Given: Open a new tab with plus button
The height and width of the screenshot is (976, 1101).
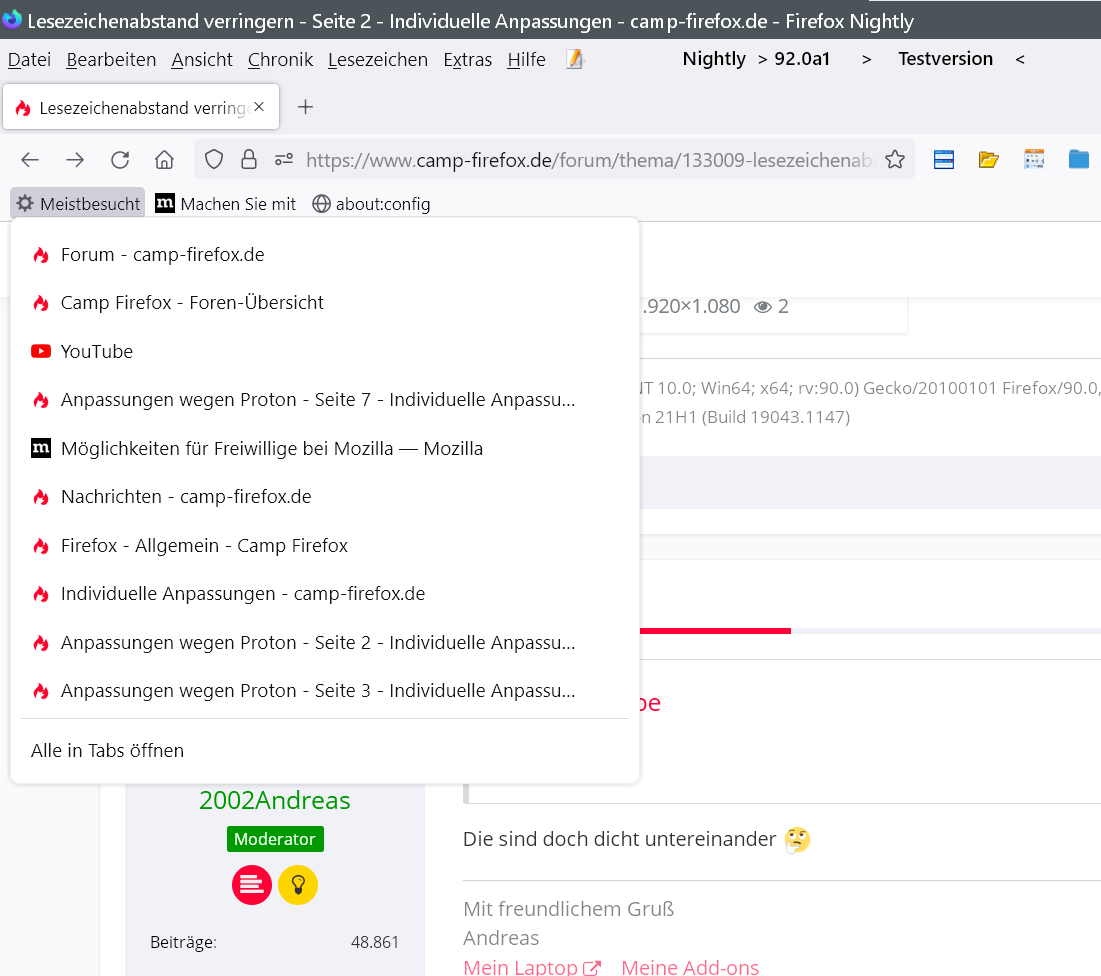Looking at the screenshot, I should click(x=305, y=107).
